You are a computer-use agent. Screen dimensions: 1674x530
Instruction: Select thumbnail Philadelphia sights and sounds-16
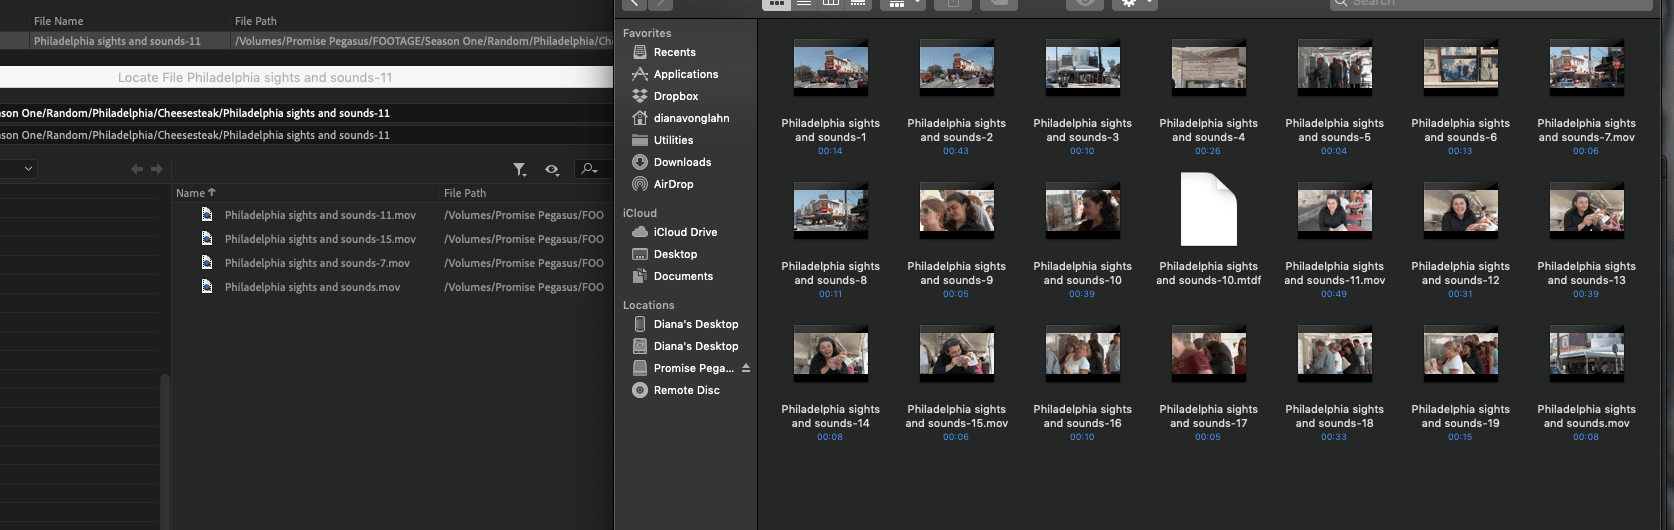(x=1083, y=354)
